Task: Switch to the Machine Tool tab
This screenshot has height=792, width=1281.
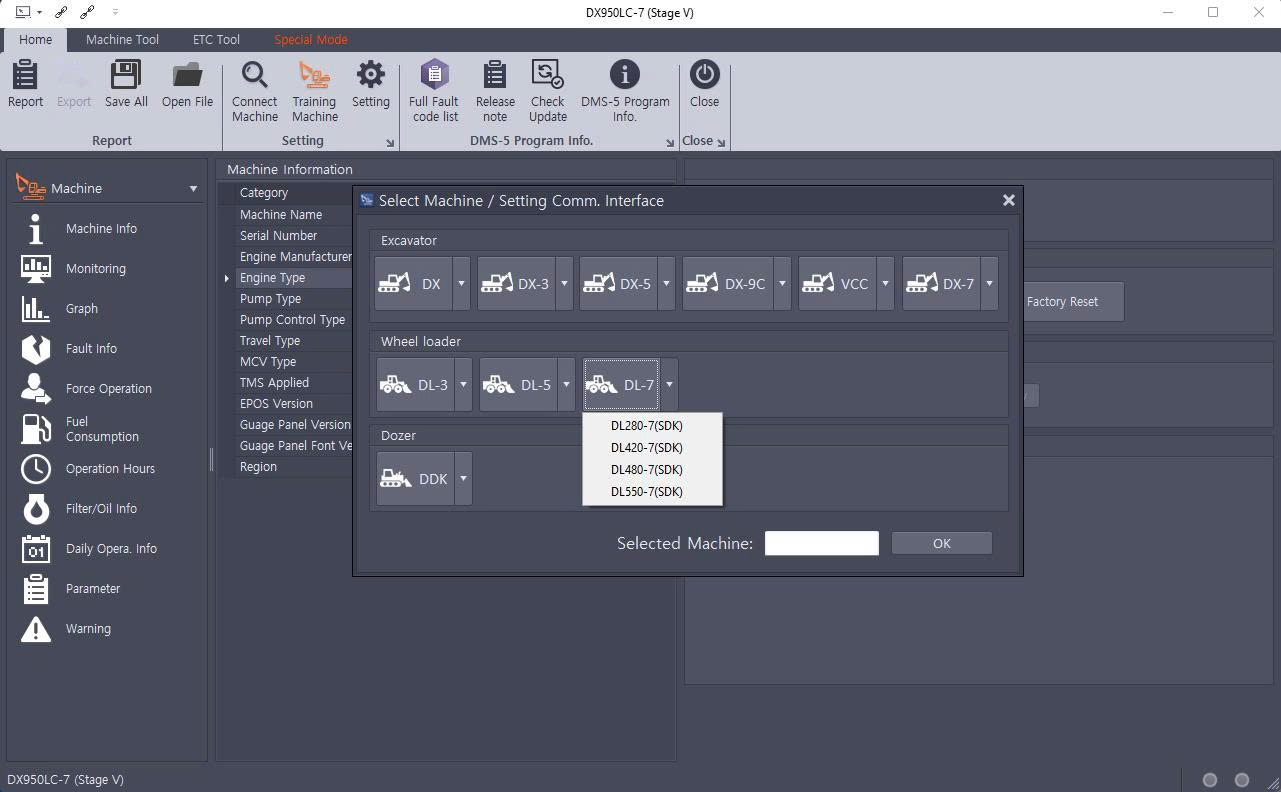Action: click(x=122, y=40)
